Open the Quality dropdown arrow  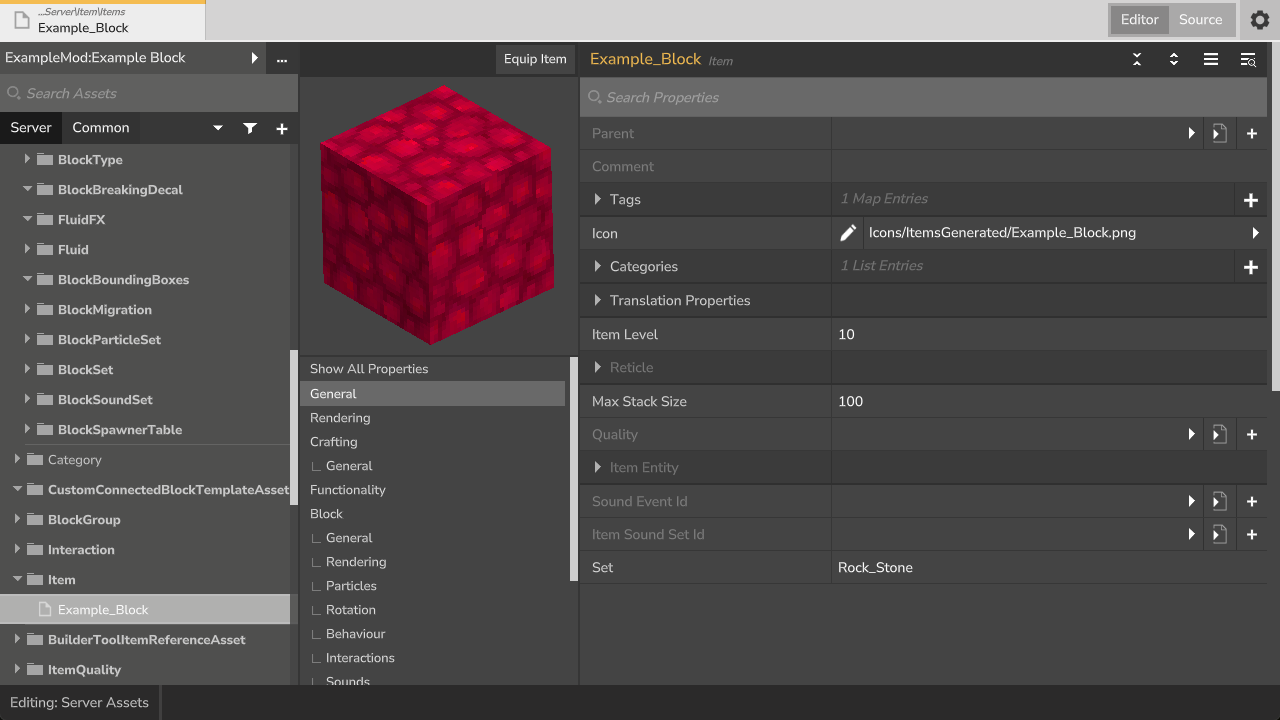tap(1191, 434)
